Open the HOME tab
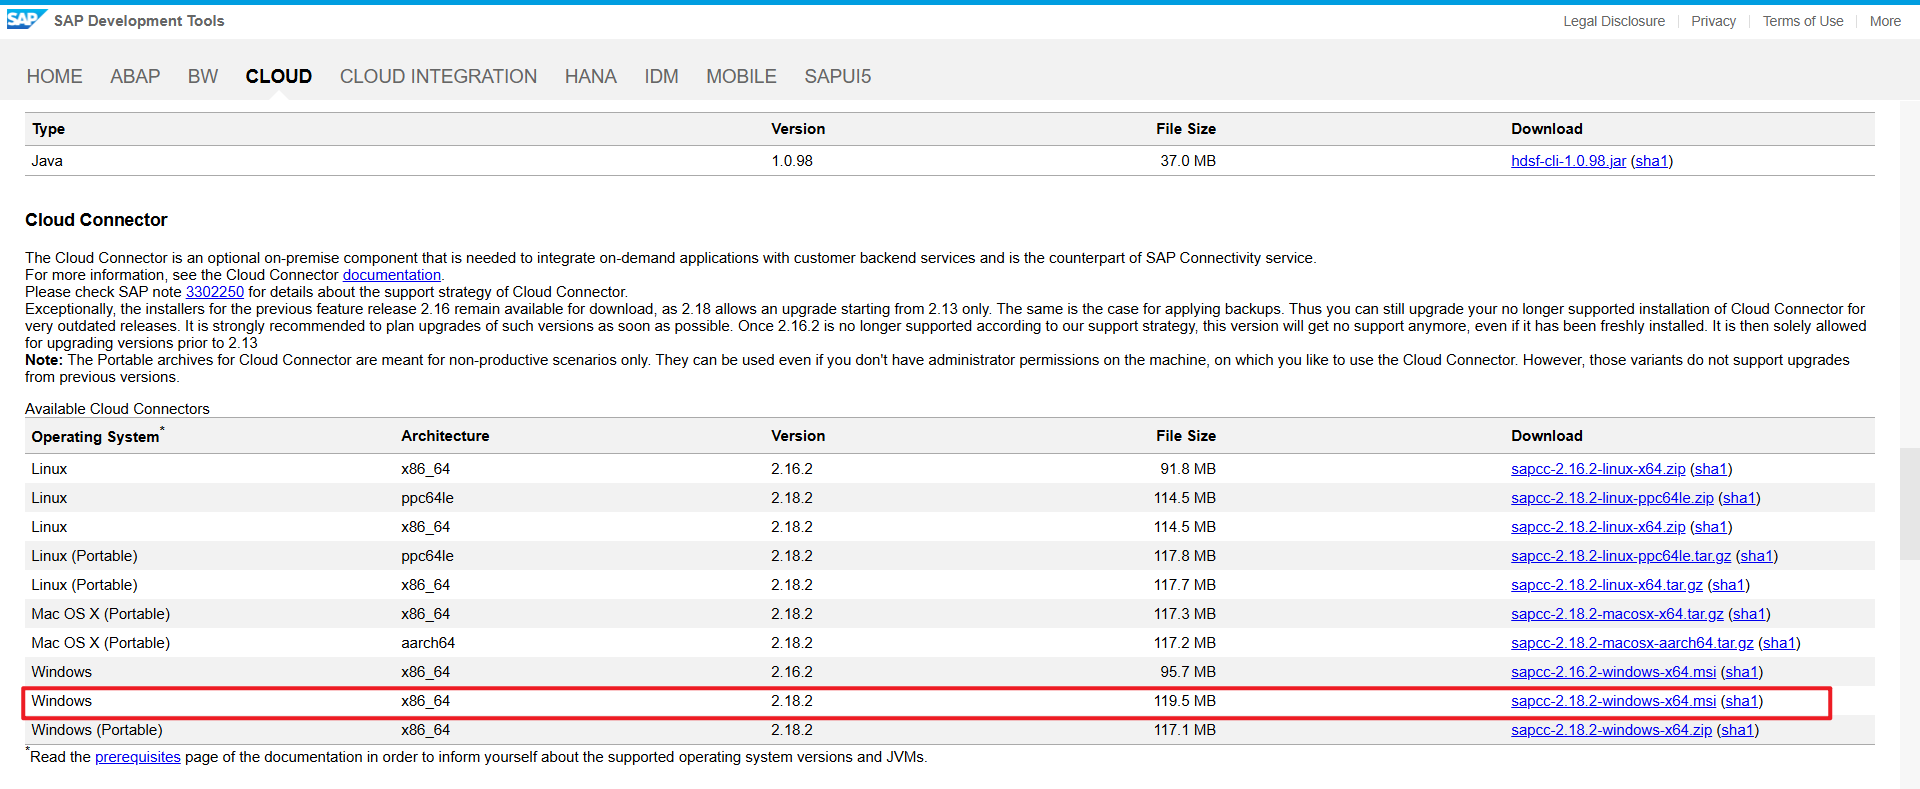Screen dimensions: 1920x789 54,76
